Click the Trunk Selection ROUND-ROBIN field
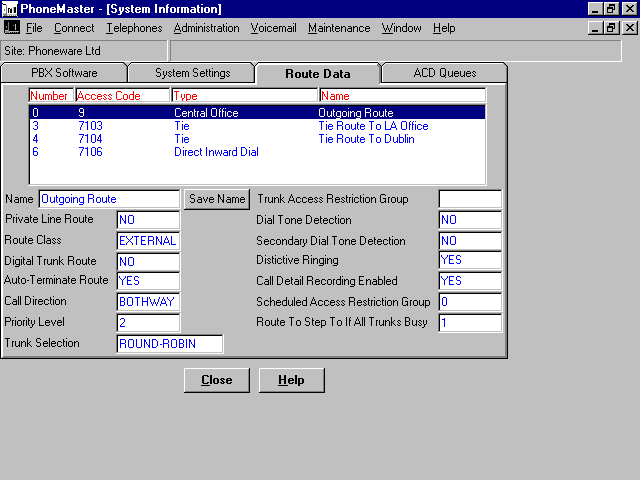The image size is (640, 480). pos(170,344)
